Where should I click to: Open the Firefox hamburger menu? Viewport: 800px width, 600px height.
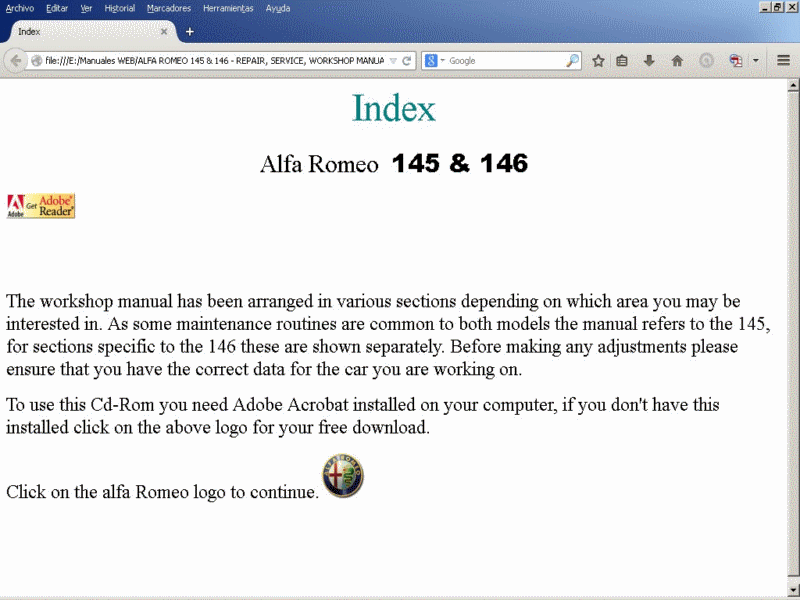(x=784, y=61)
